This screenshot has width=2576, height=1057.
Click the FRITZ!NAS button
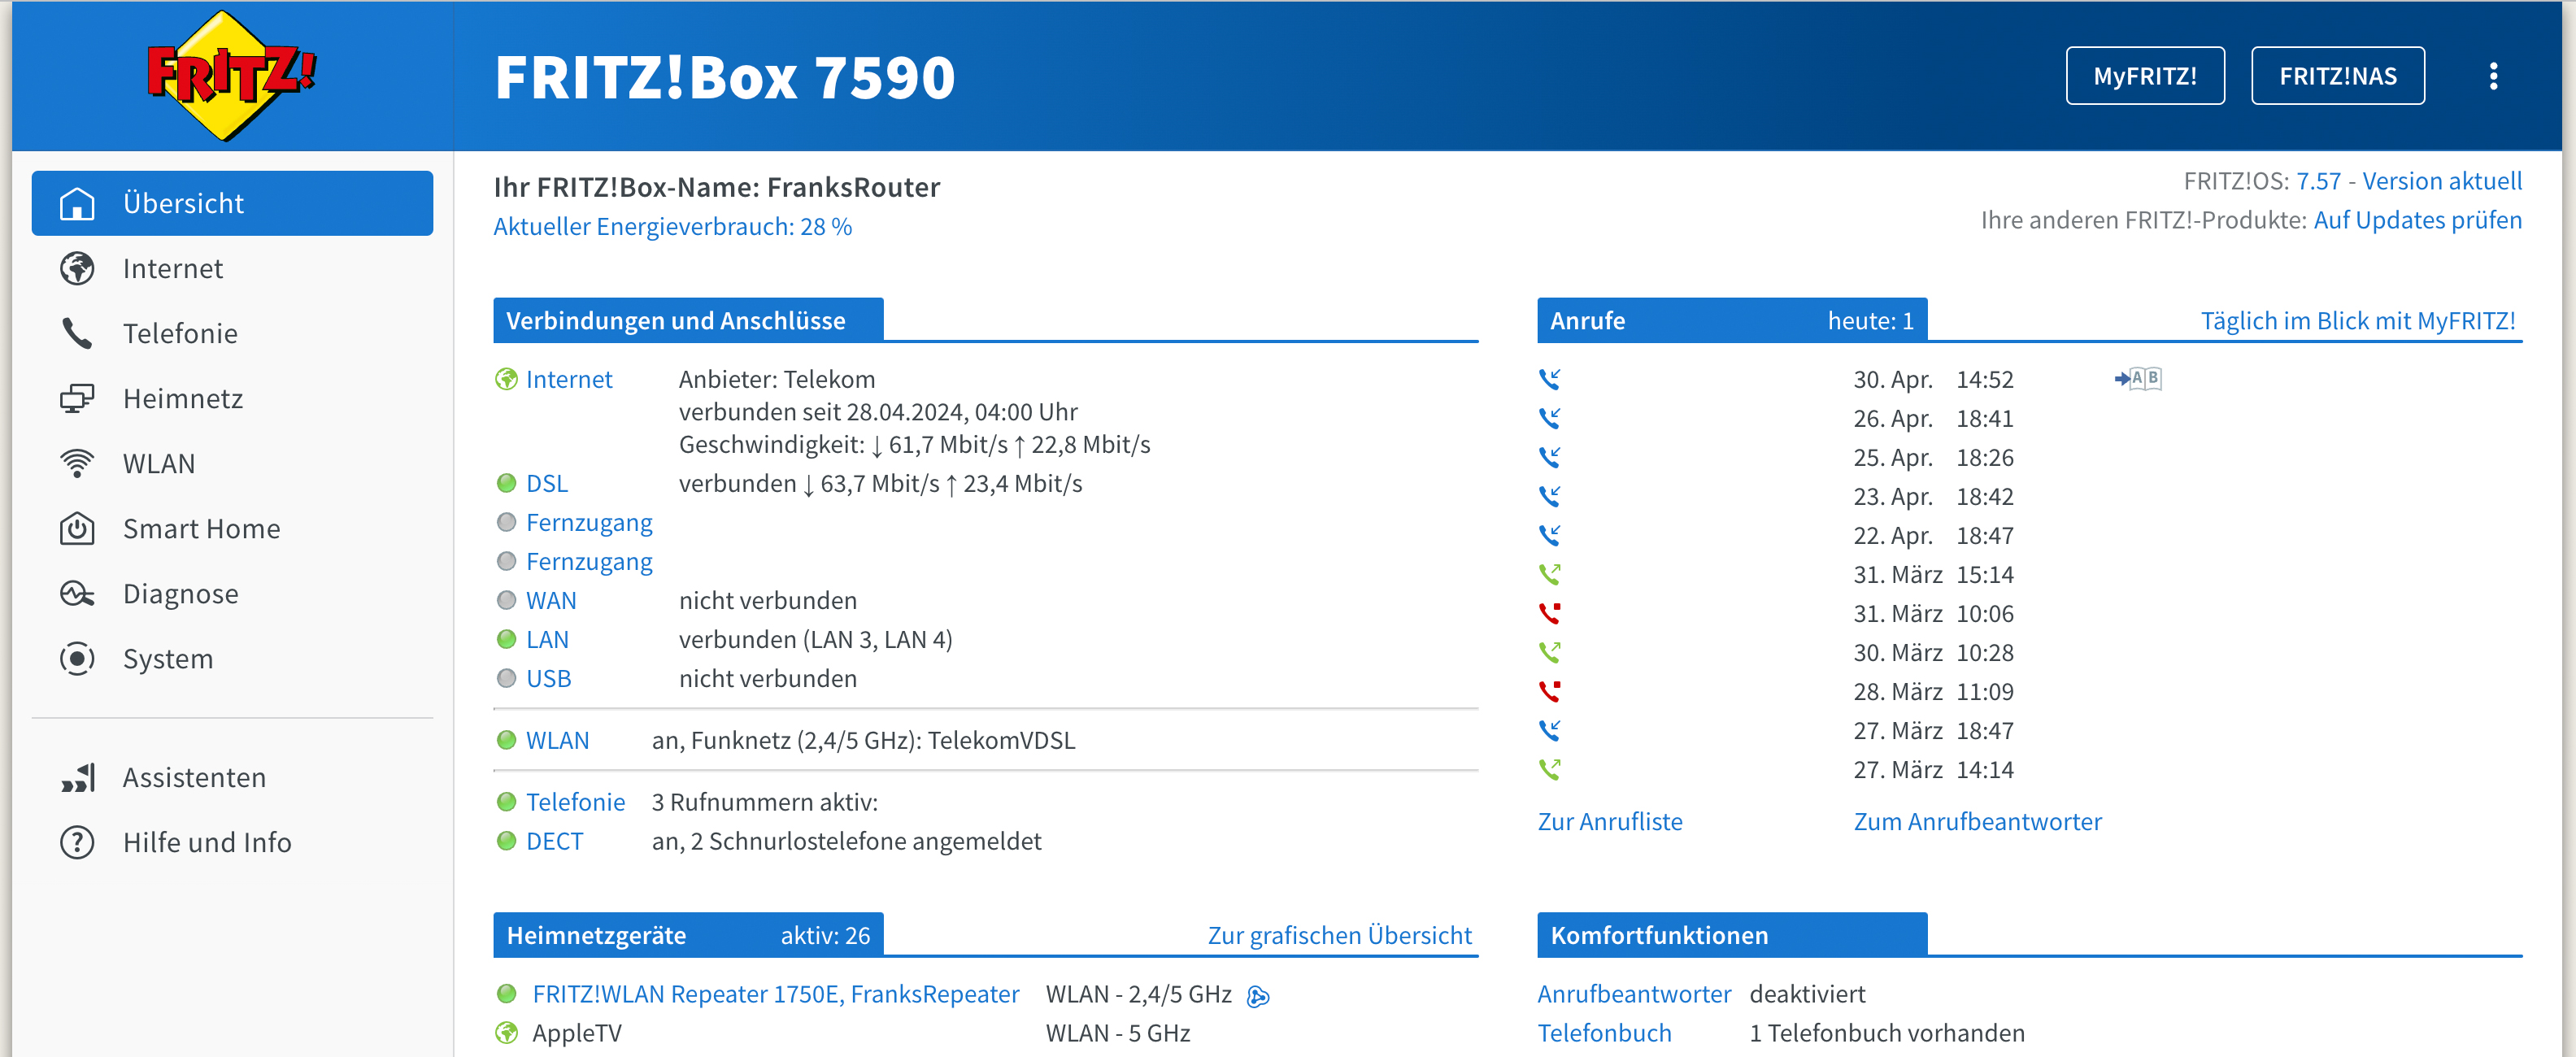coord(2338,76)
